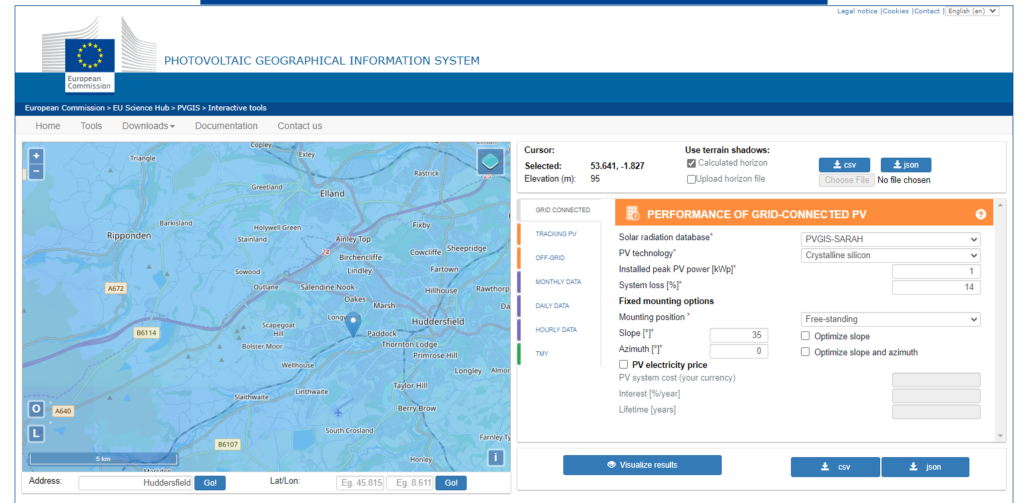
Task: Click the Visualize results button
Action: point(642,465)
